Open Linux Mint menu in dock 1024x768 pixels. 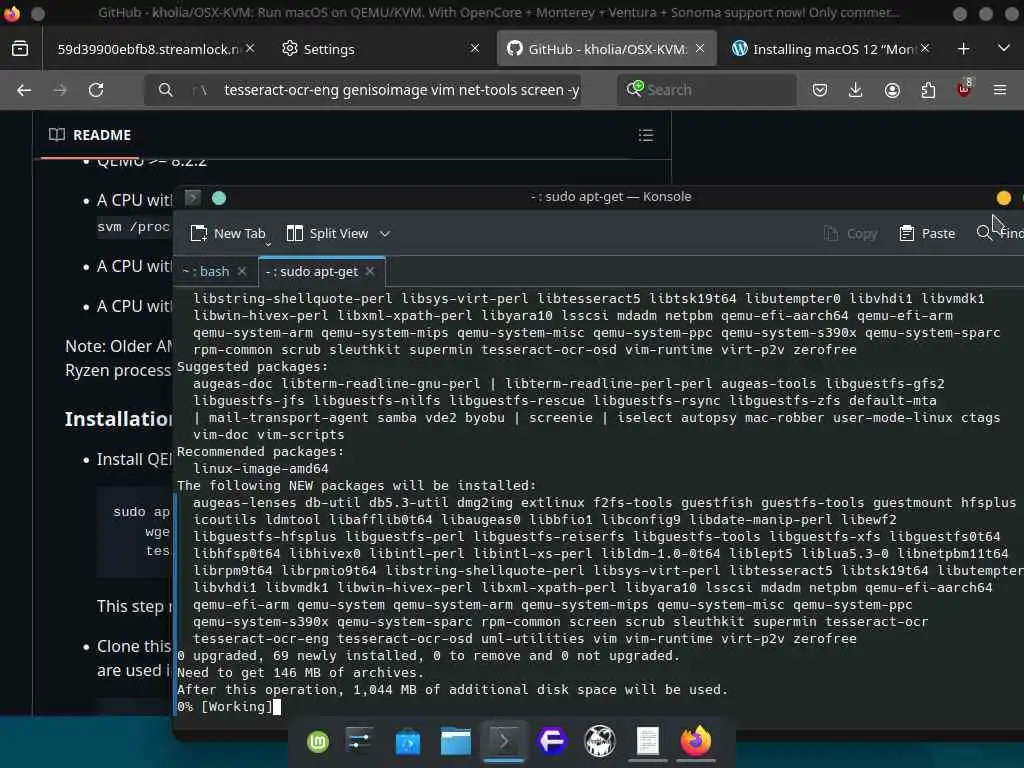pyautogui.click(x=318, y=741)
